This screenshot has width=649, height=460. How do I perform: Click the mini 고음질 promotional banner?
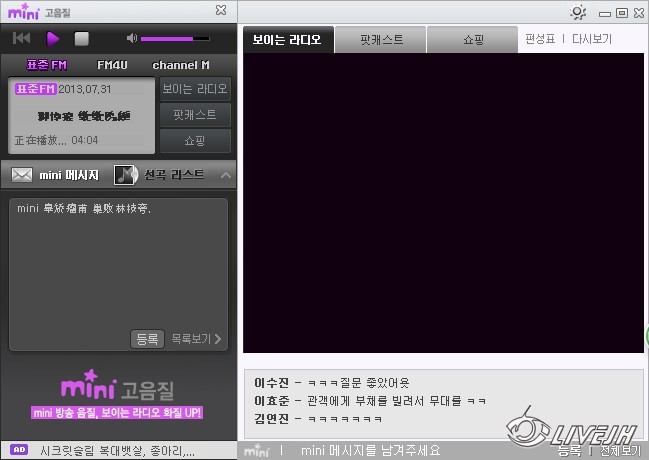(117, 395)
